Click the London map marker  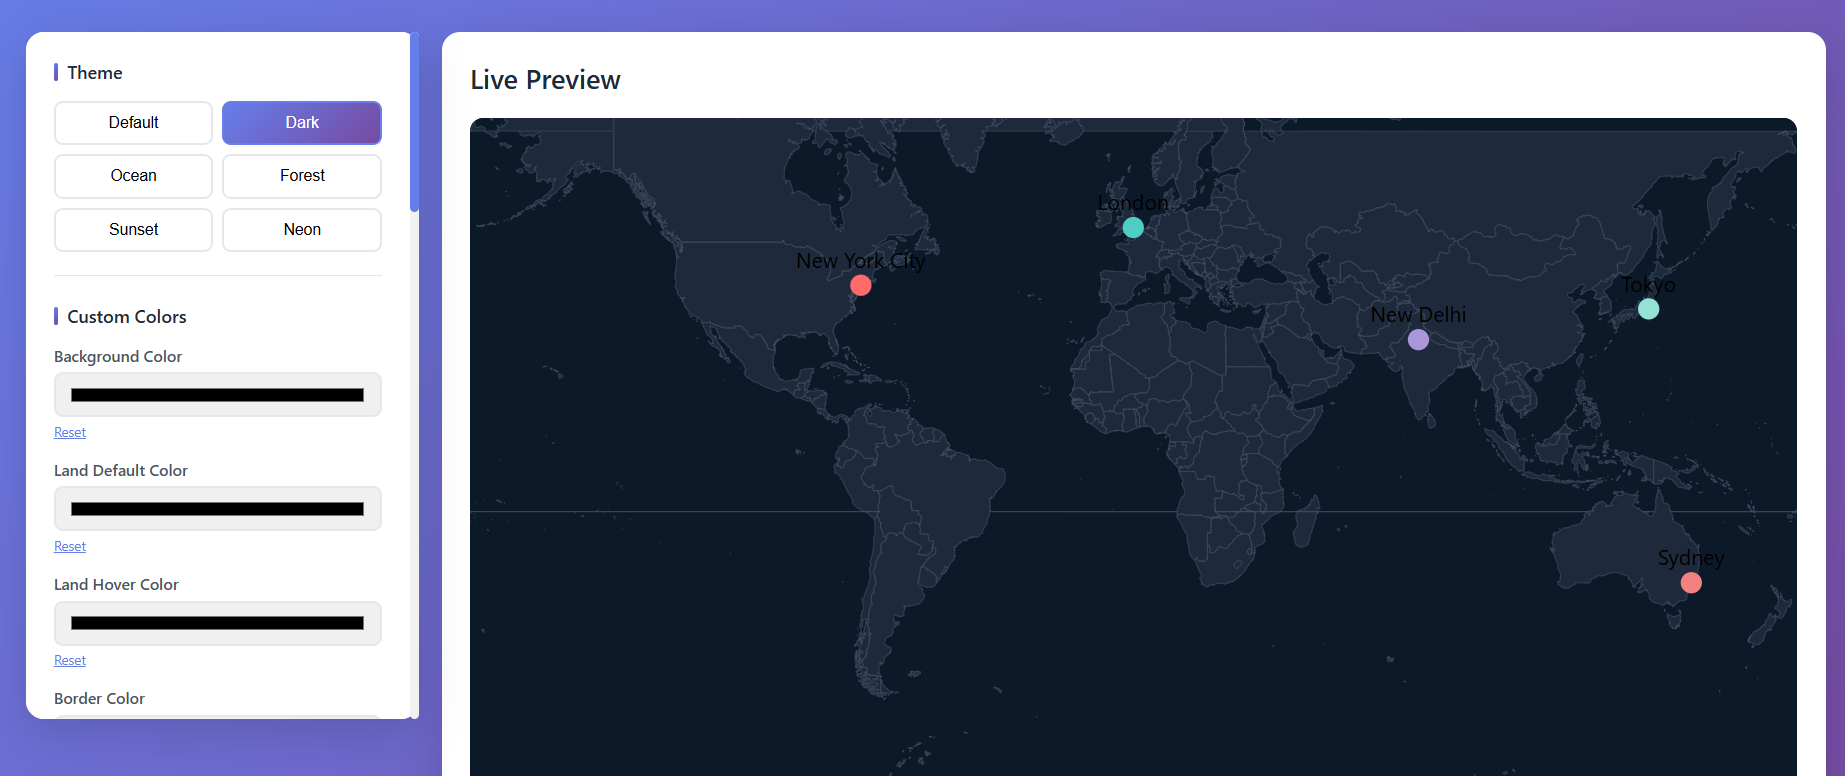[x=1133, y=227]
